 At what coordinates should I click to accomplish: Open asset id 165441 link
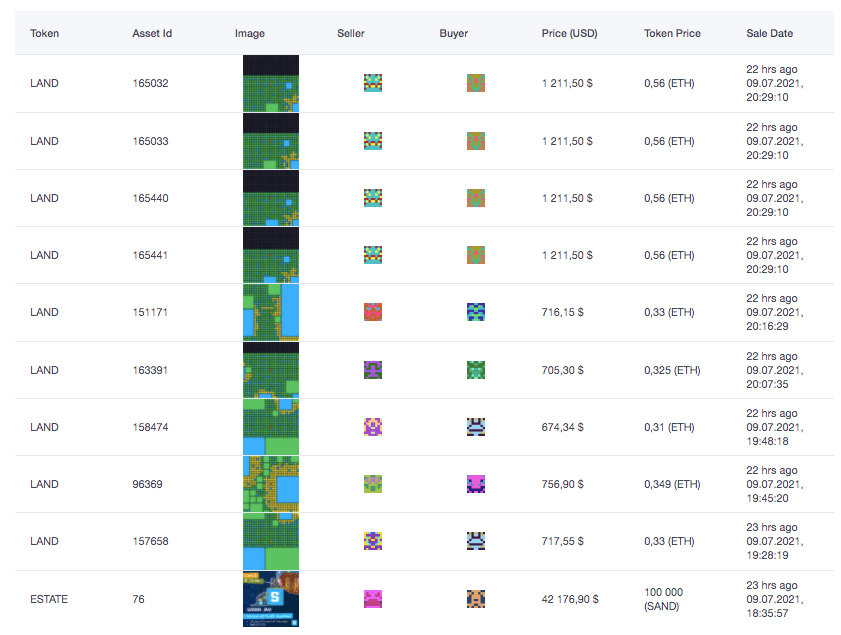coord(150,255)
